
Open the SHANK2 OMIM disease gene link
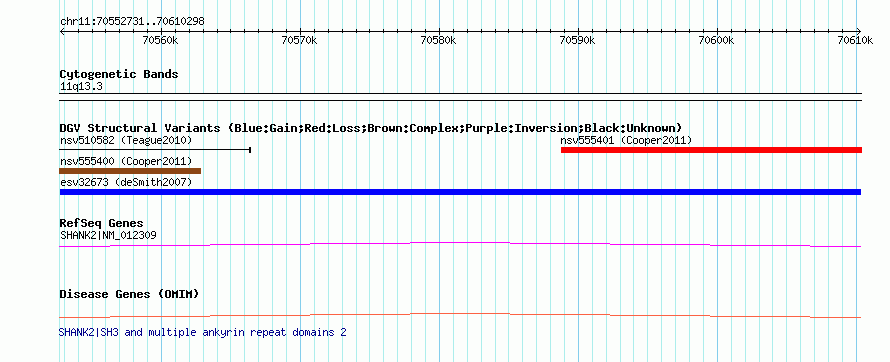pos(202,332)
